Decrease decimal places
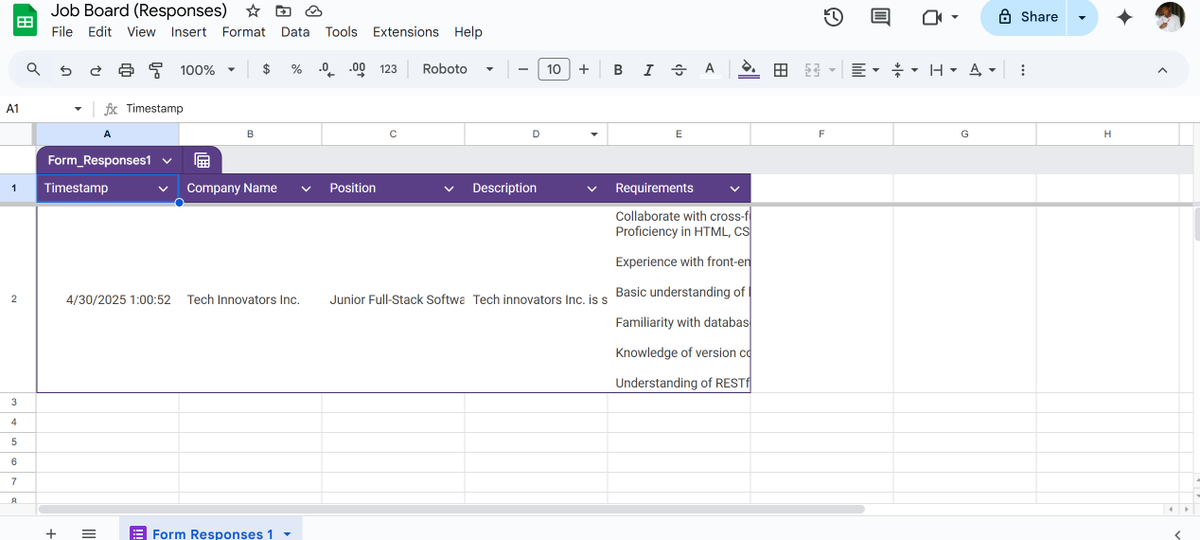Screen dimensions: 1200x540 (x=326, y=69)
